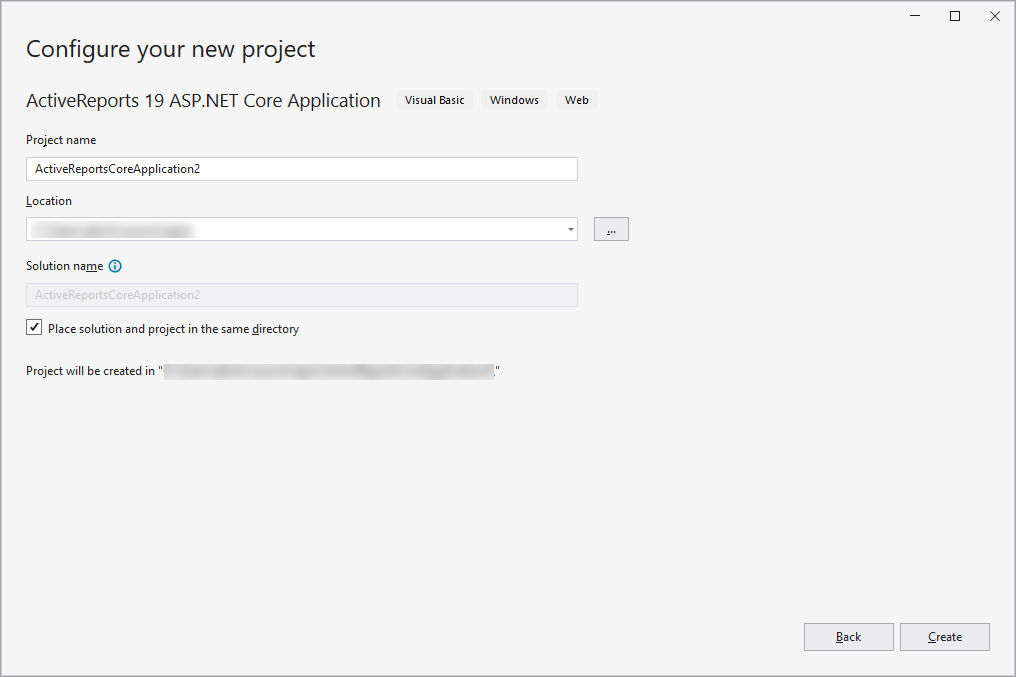Click the Visual Basic tag
Screen dimensions: 1016x677
click(435, 100)
